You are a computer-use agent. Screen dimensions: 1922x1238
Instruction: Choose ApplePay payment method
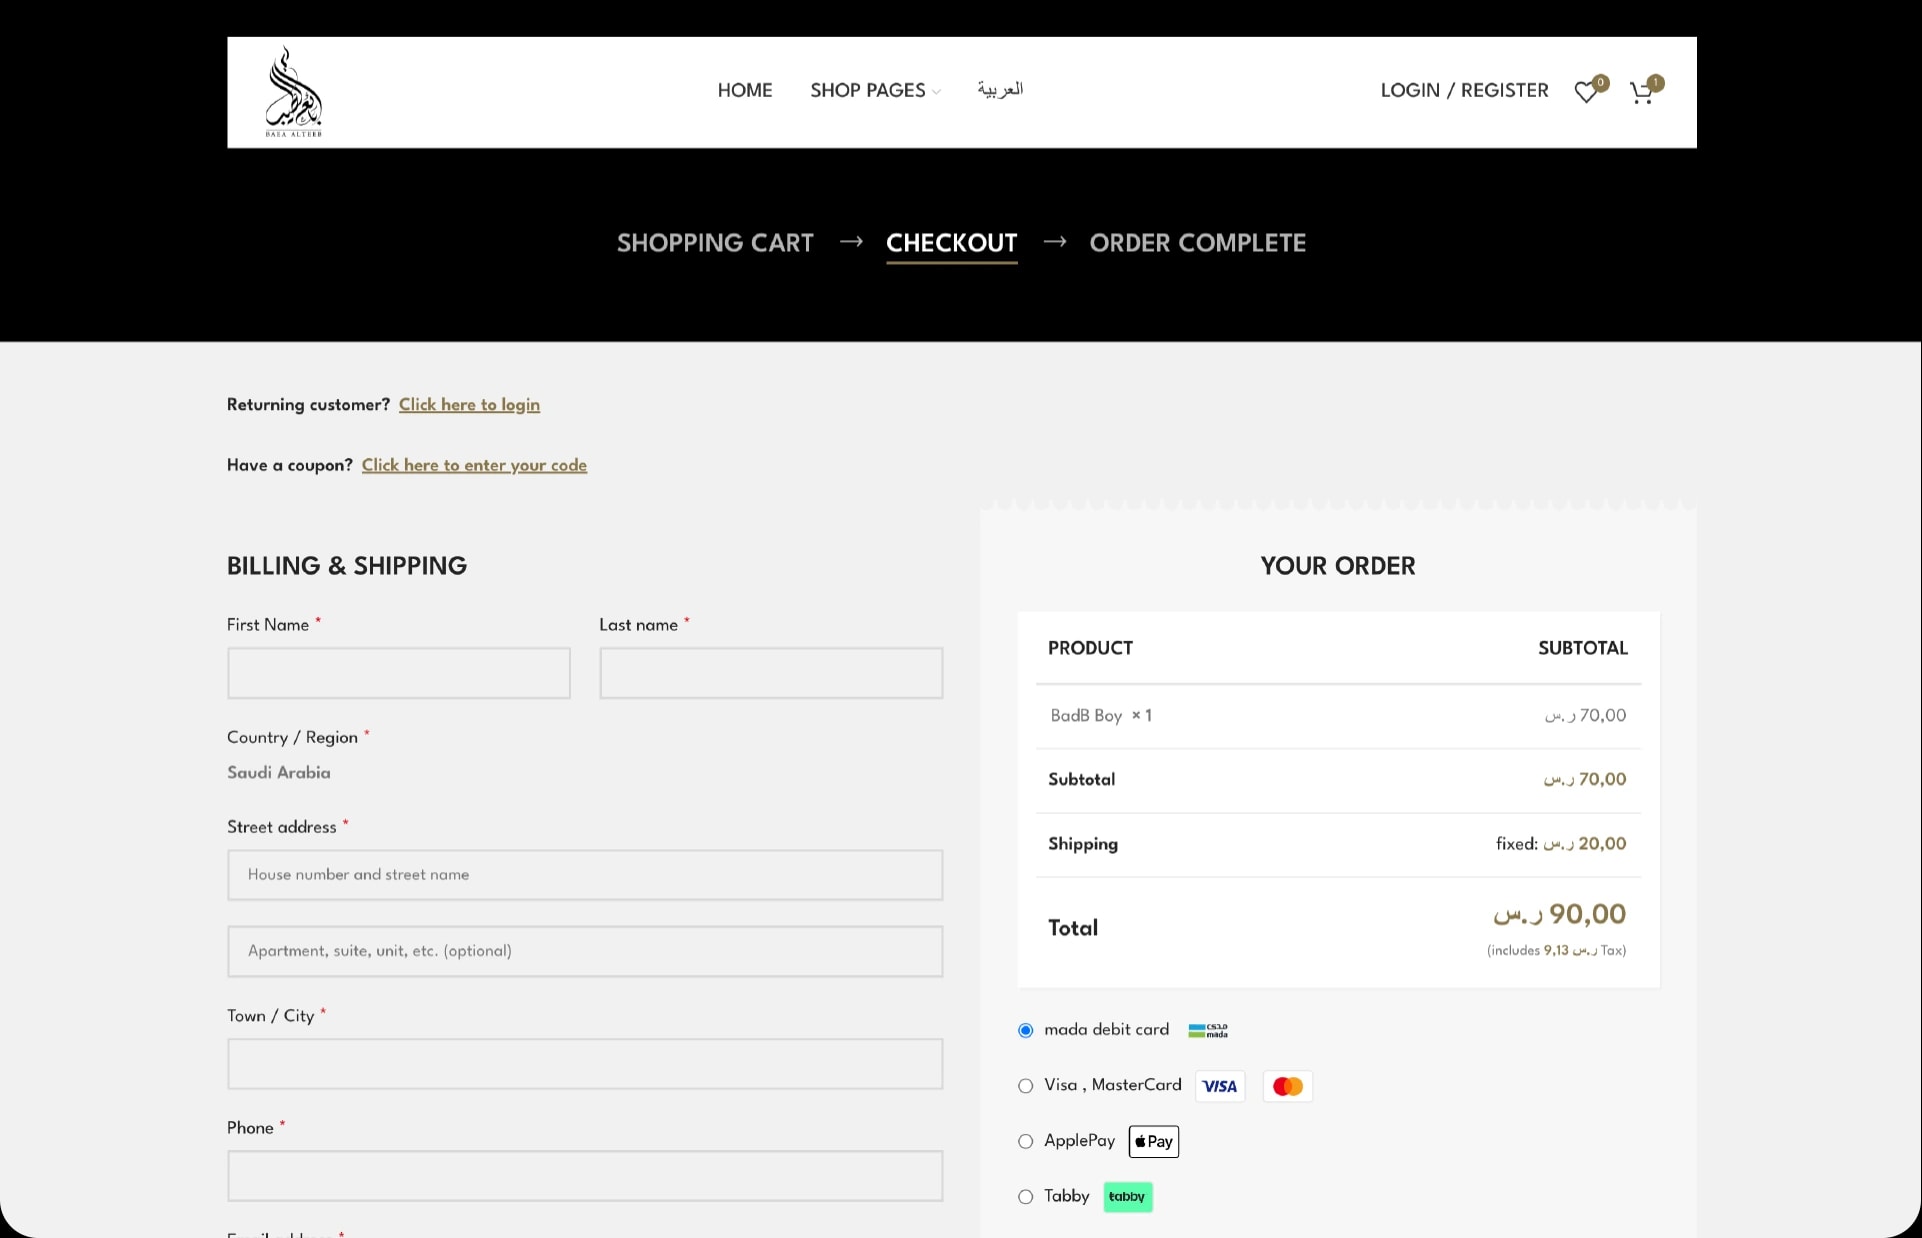[1025, 1141]
